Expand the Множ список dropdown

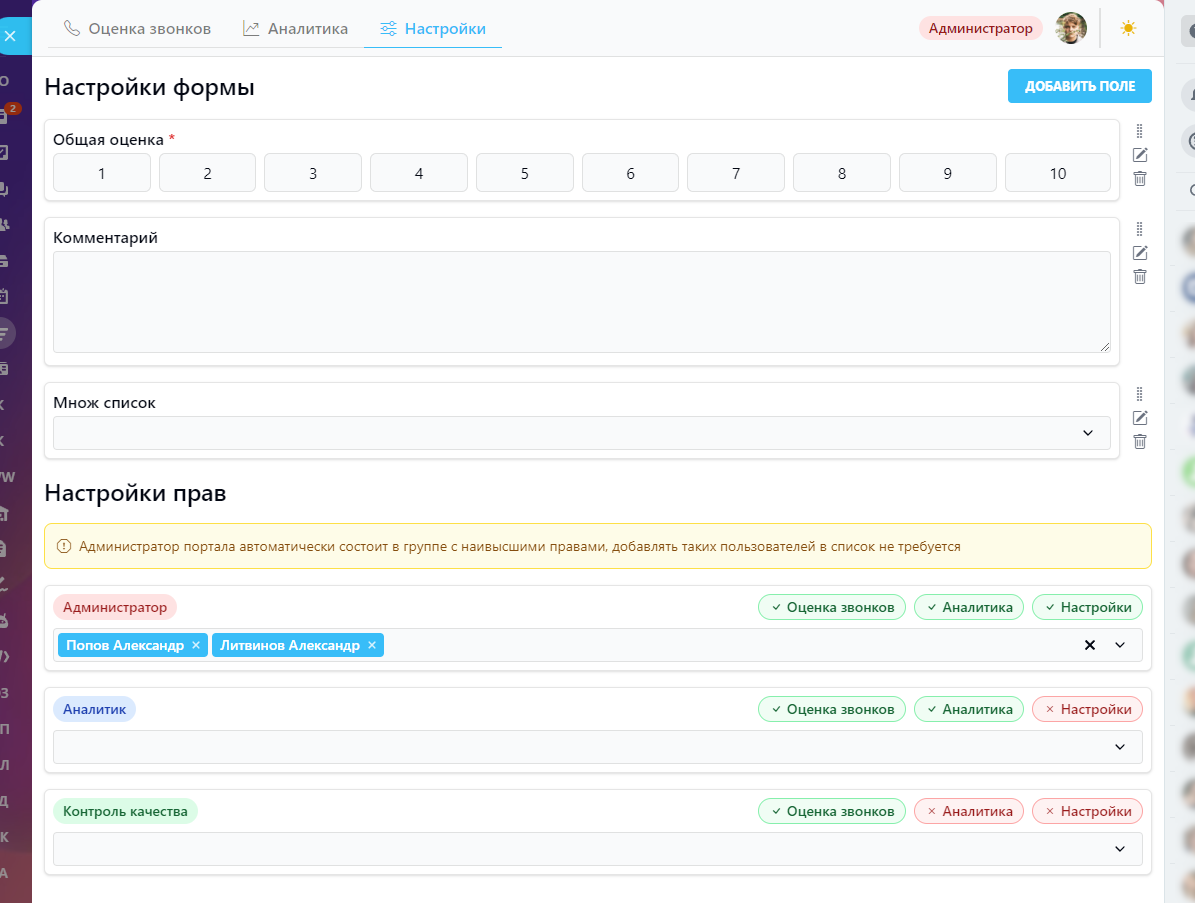click(1088, 433)
